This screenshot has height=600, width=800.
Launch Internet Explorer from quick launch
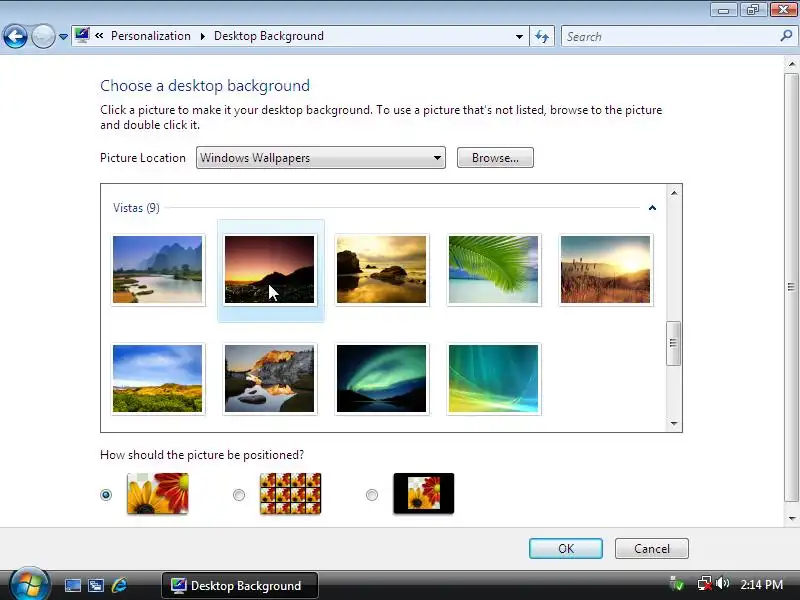119,585
